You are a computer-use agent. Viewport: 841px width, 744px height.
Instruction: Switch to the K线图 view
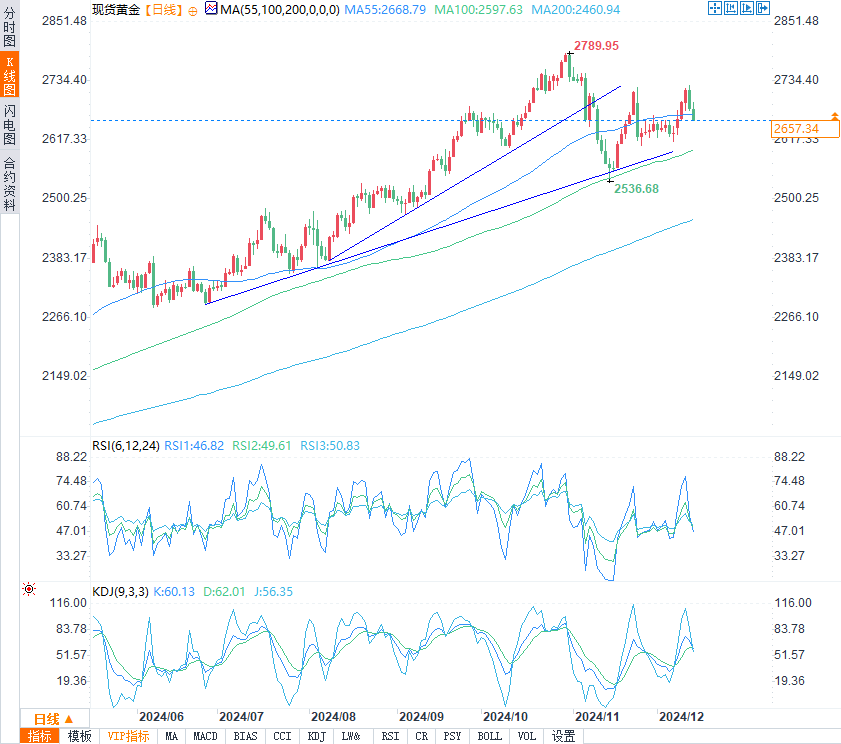[9, 75]
